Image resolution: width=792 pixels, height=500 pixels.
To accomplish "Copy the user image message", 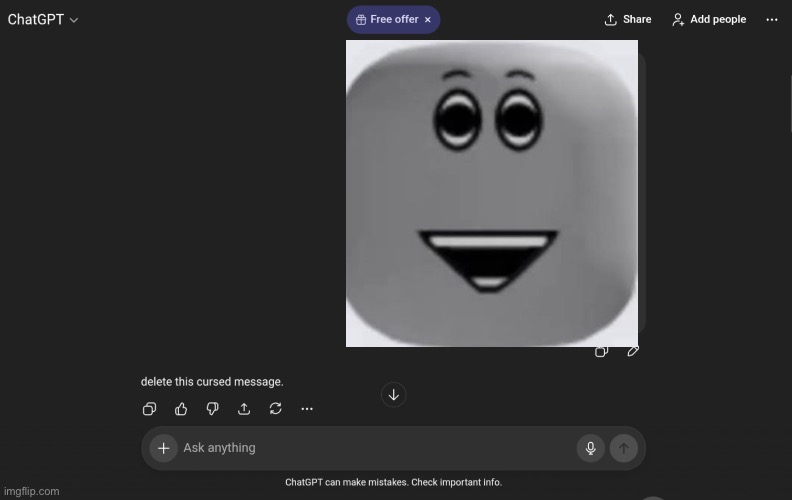I will point(601,351).
